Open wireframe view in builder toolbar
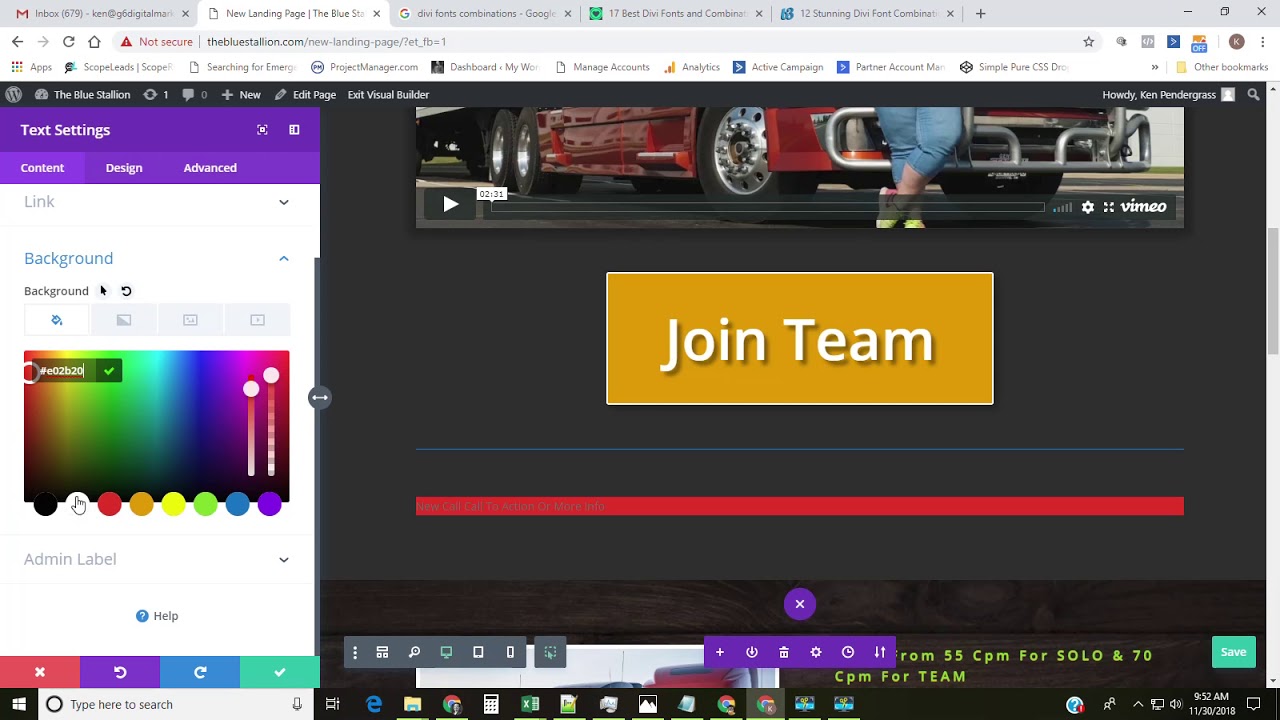The width and height of the screenshot is (1280, 720). (382, 652)
